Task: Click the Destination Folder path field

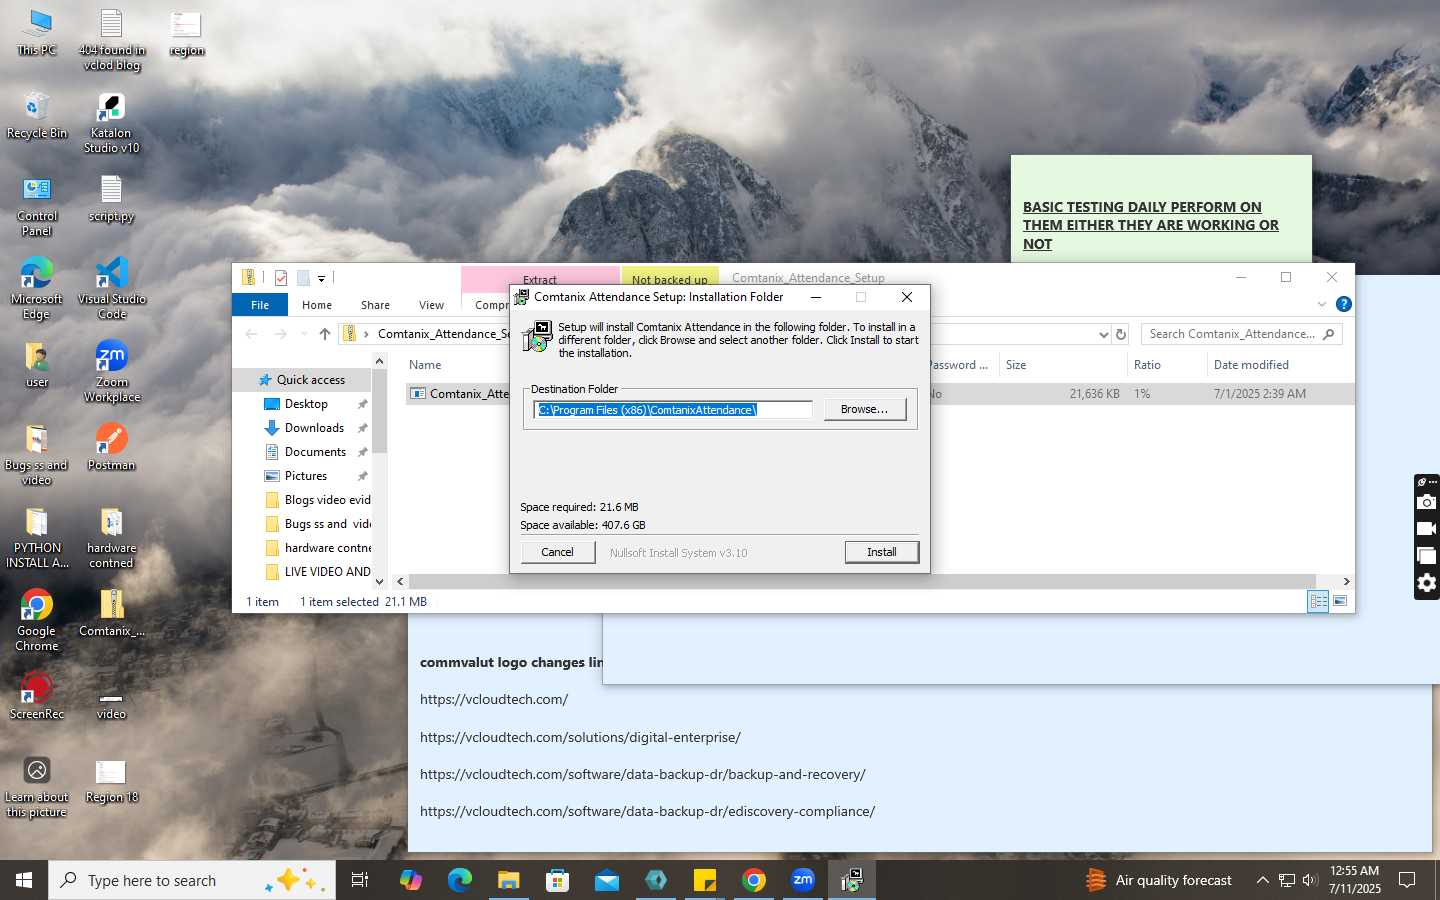Action: pyautogui.click(x=674, y=410)
